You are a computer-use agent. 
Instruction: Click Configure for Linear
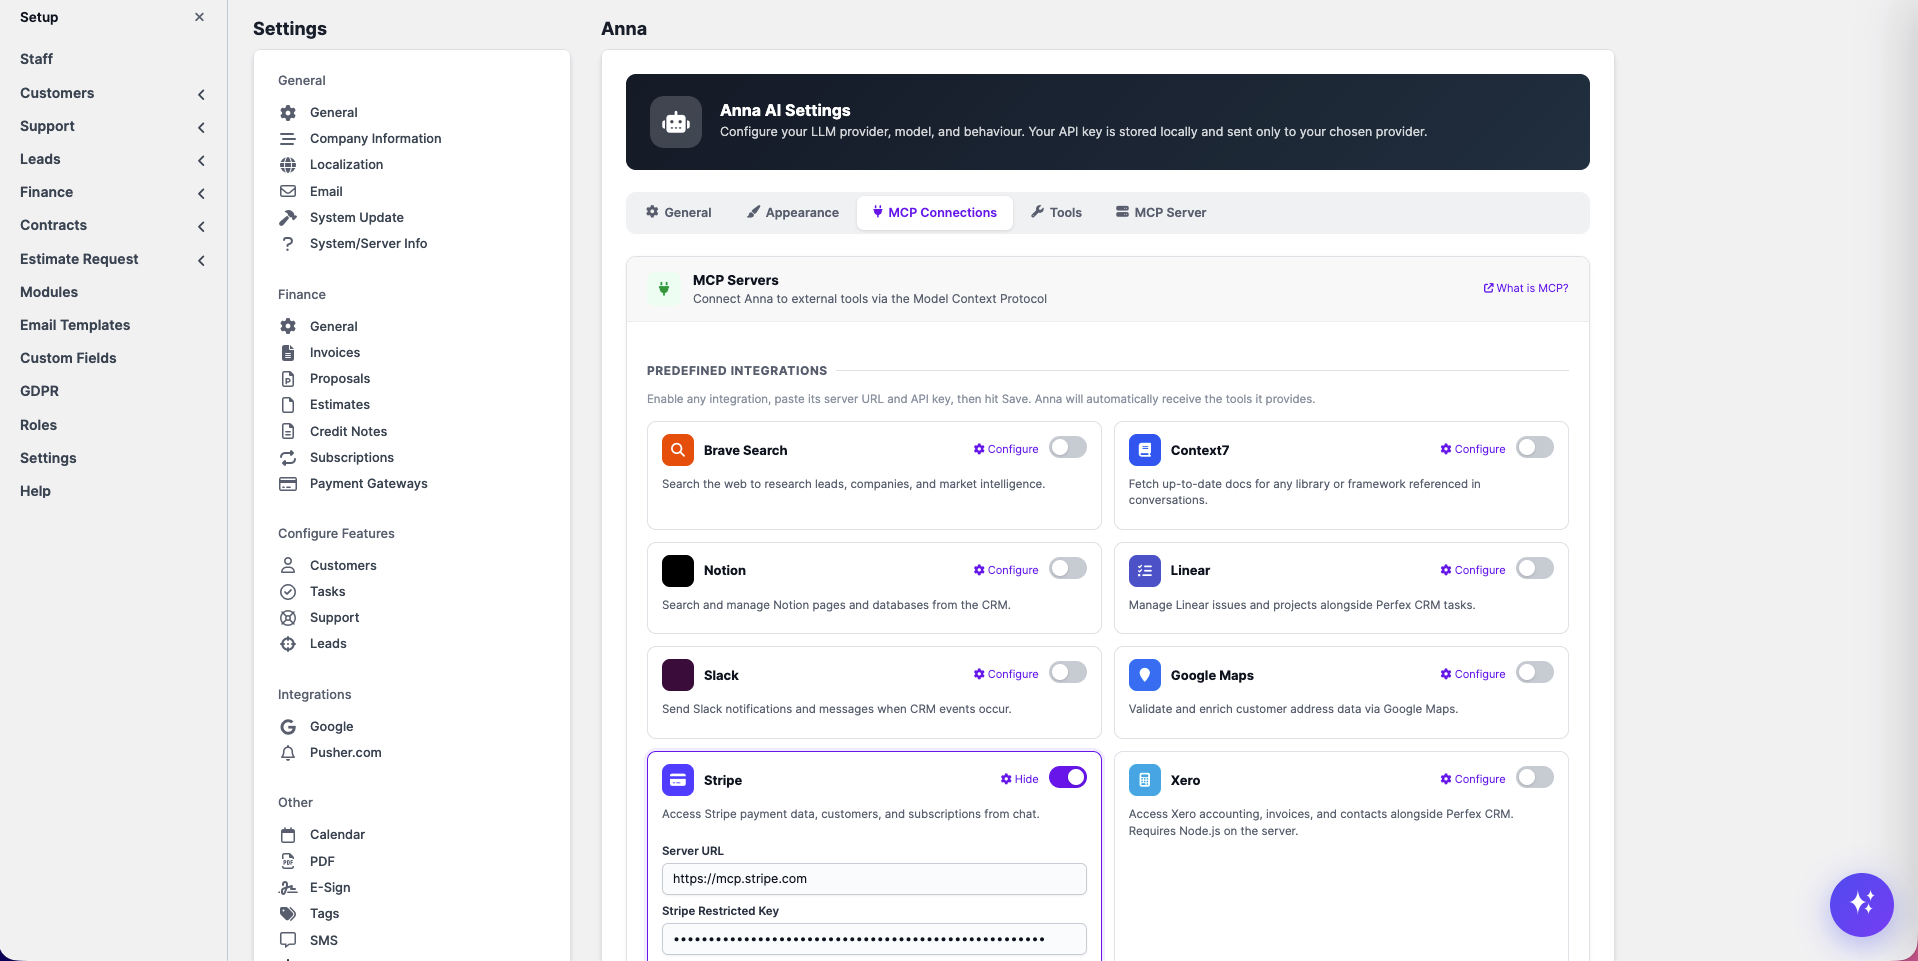tap(1473, 570)
